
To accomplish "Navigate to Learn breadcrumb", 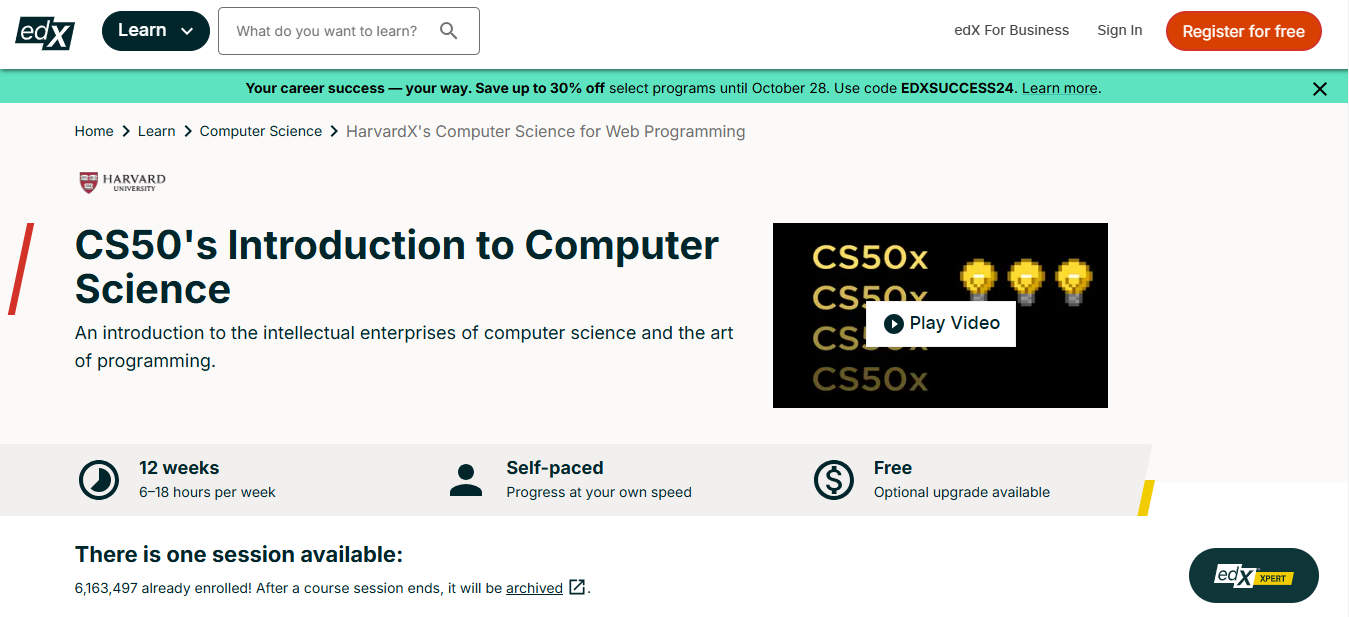I will [x=156, y=131].
